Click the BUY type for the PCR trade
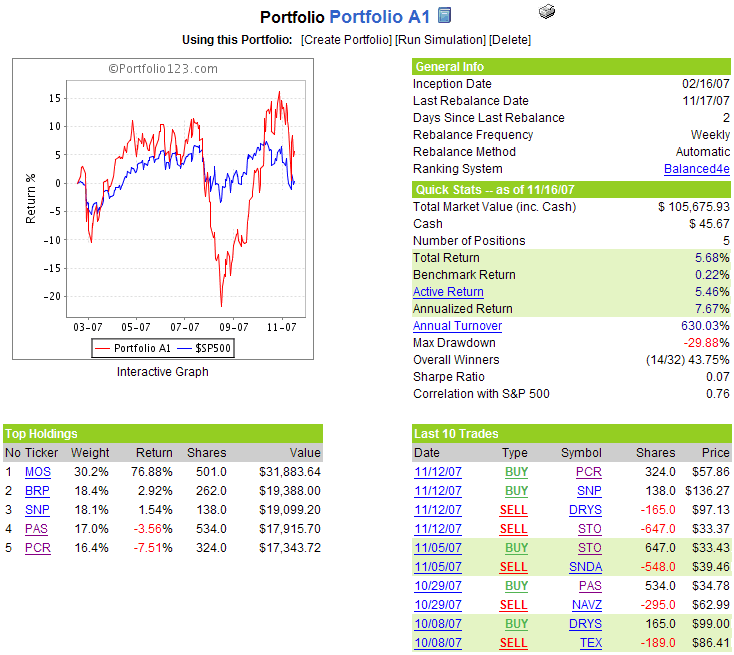The image size is (734, 655). [516, 472]
